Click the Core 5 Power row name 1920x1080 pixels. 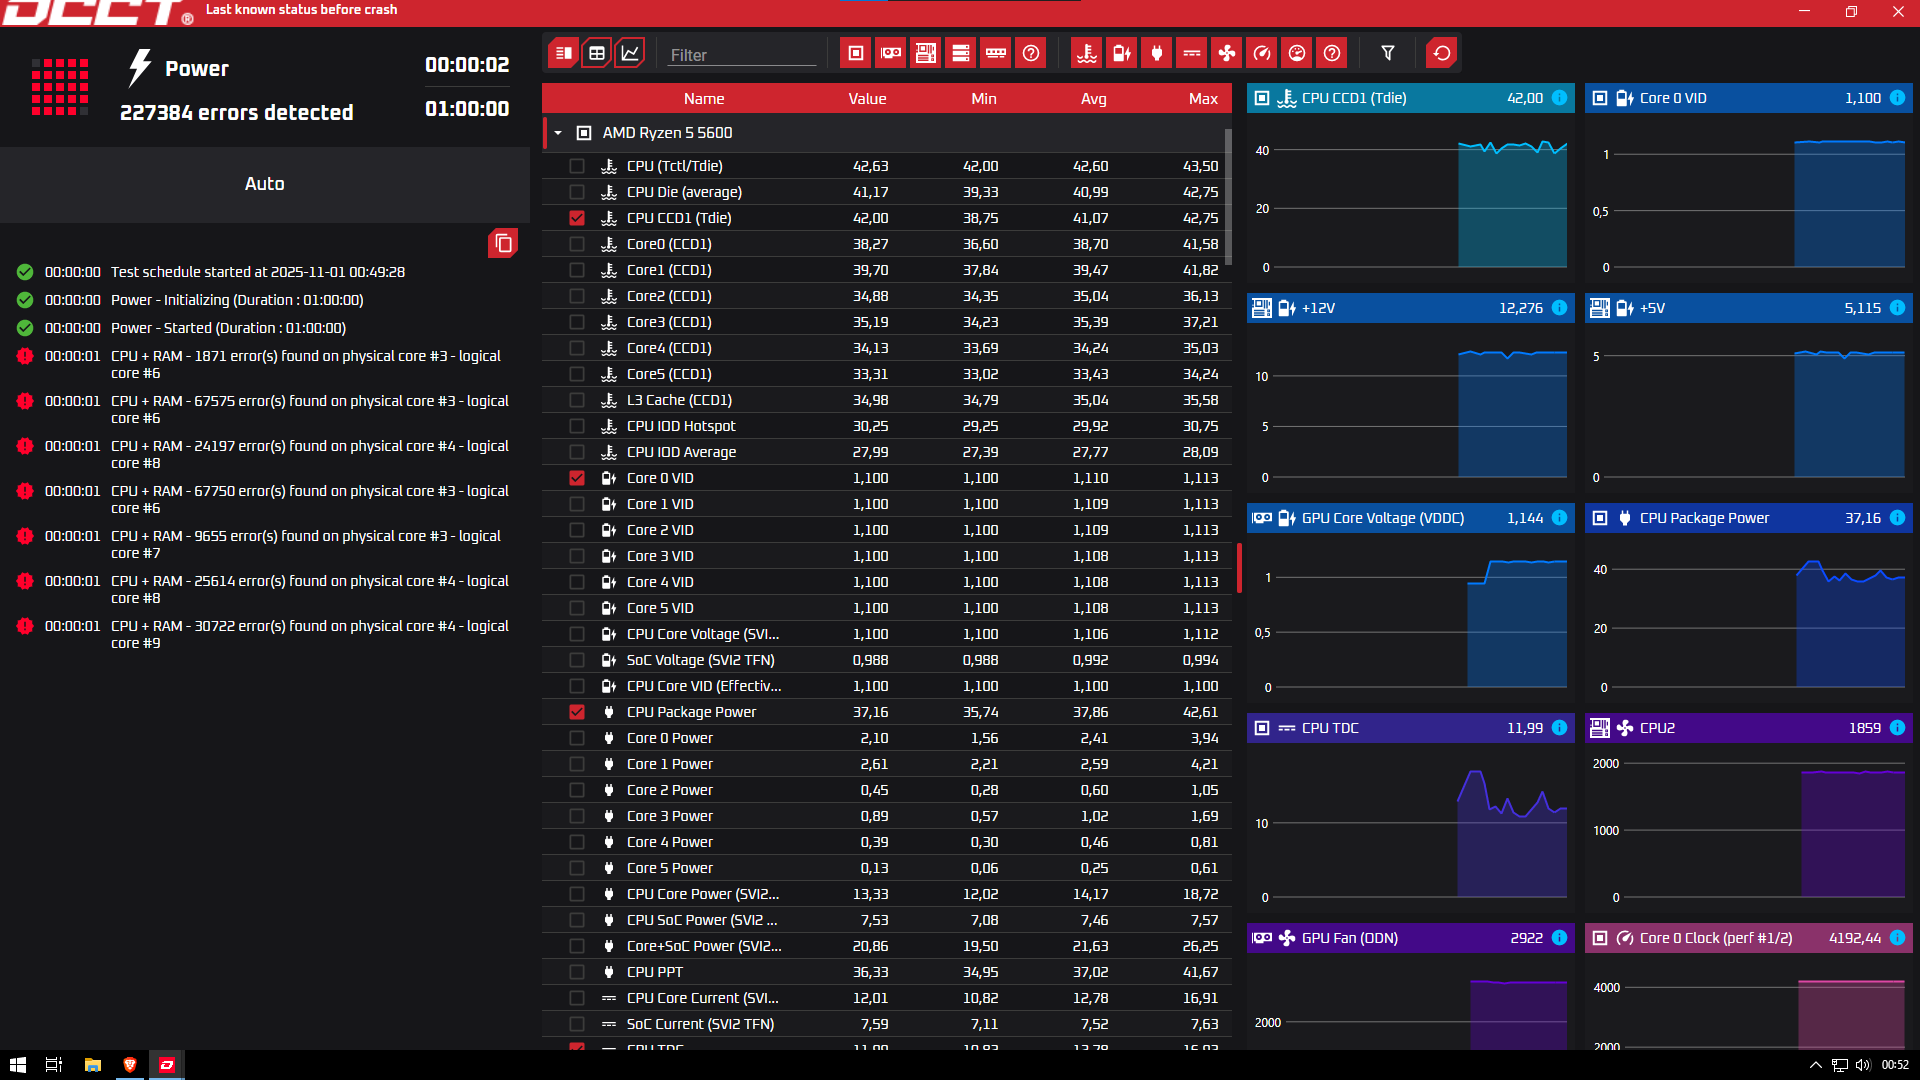(x=670, y=868)
